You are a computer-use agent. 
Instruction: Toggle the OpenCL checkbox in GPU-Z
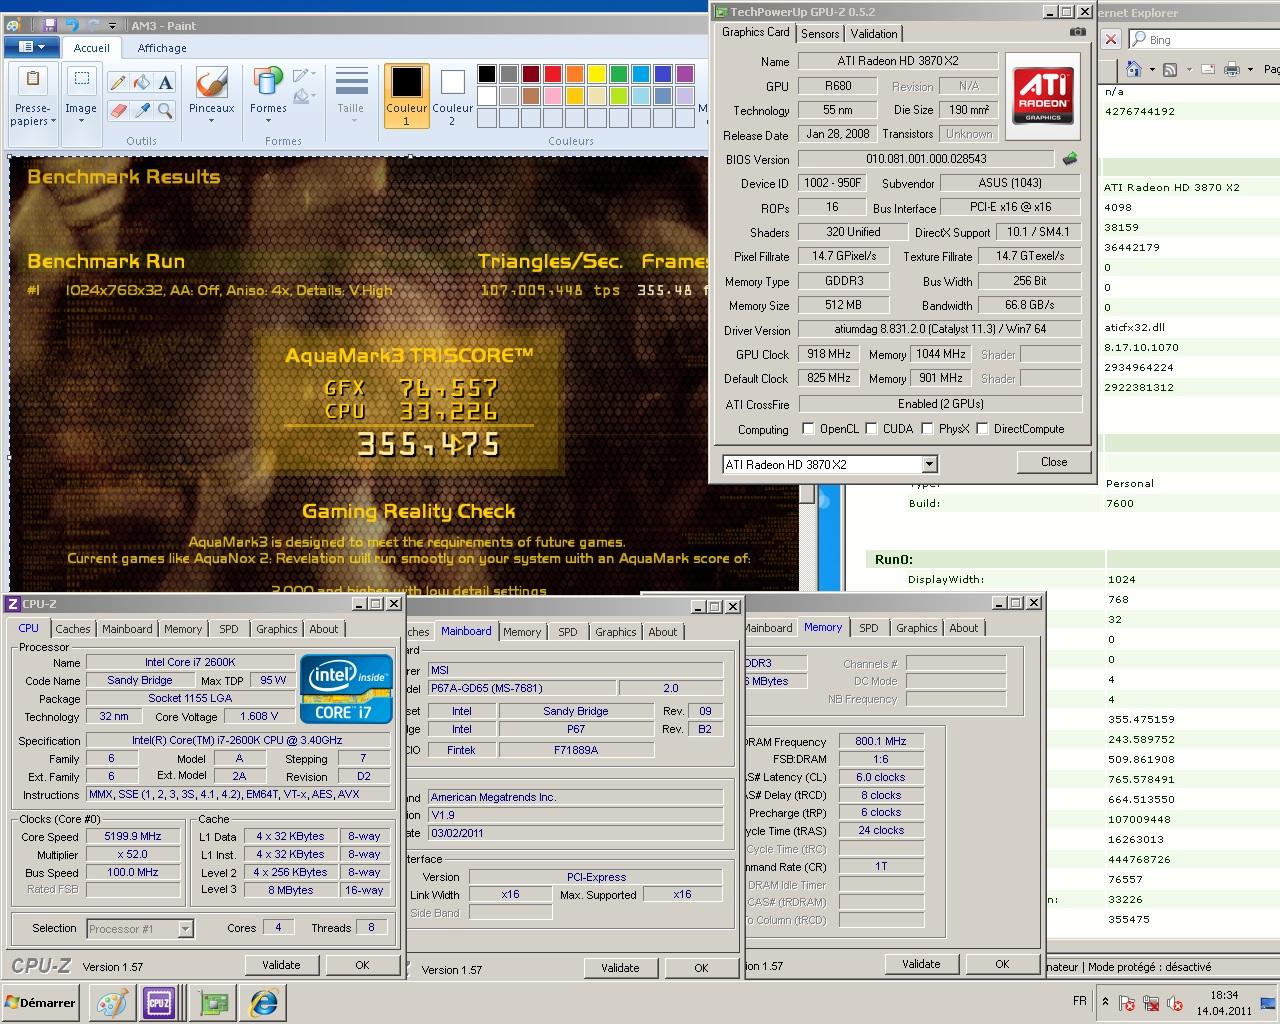pos(808,429)
